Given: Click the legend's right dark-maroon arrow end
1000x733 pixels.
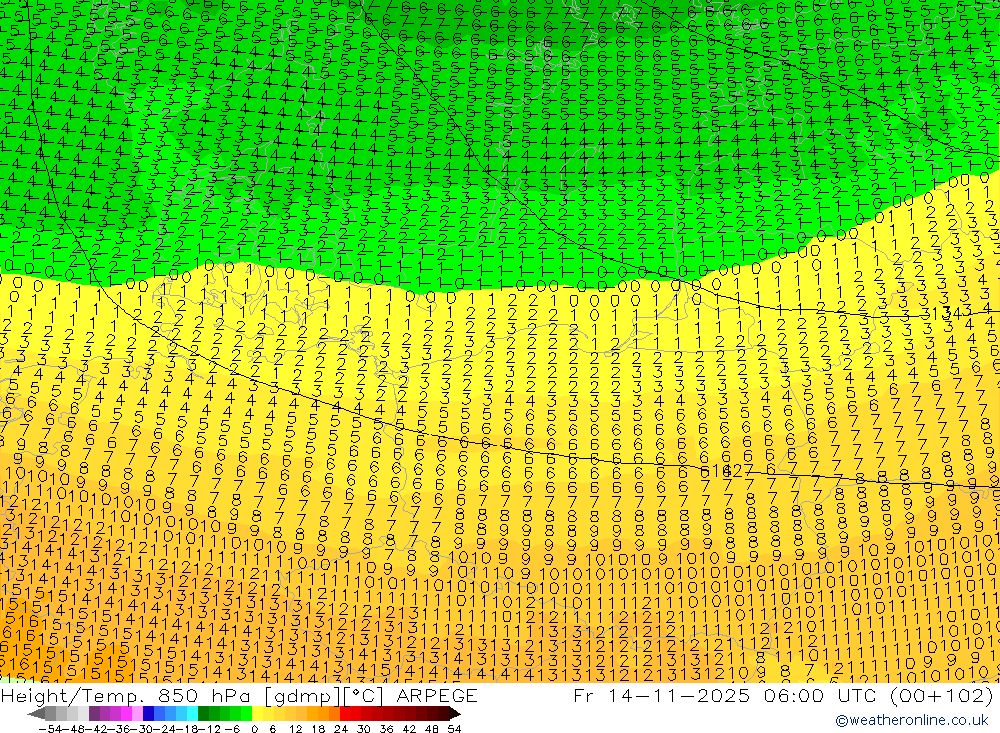Looking at the screenshot, I should (455, 714).
